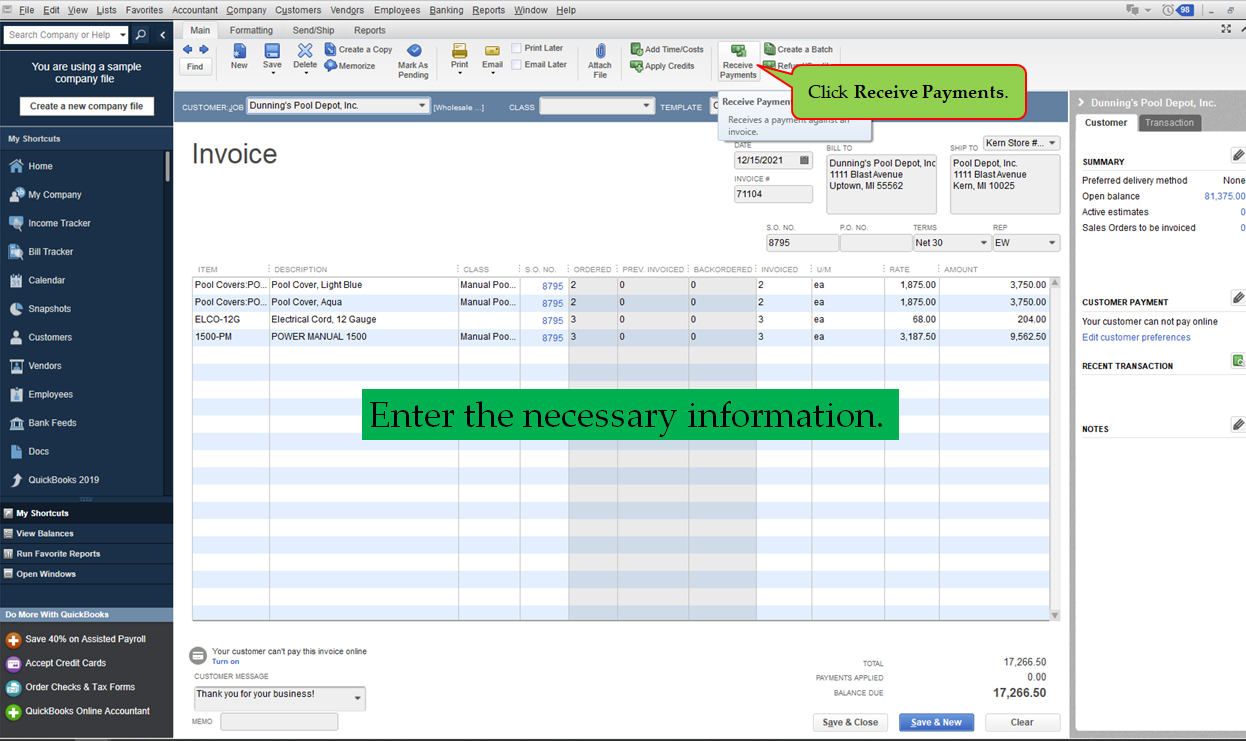Image resolution: width=1246 pixels, height=741 pixels.
Task: Edit customer summary pencil icon
Action: [1237, 155]
